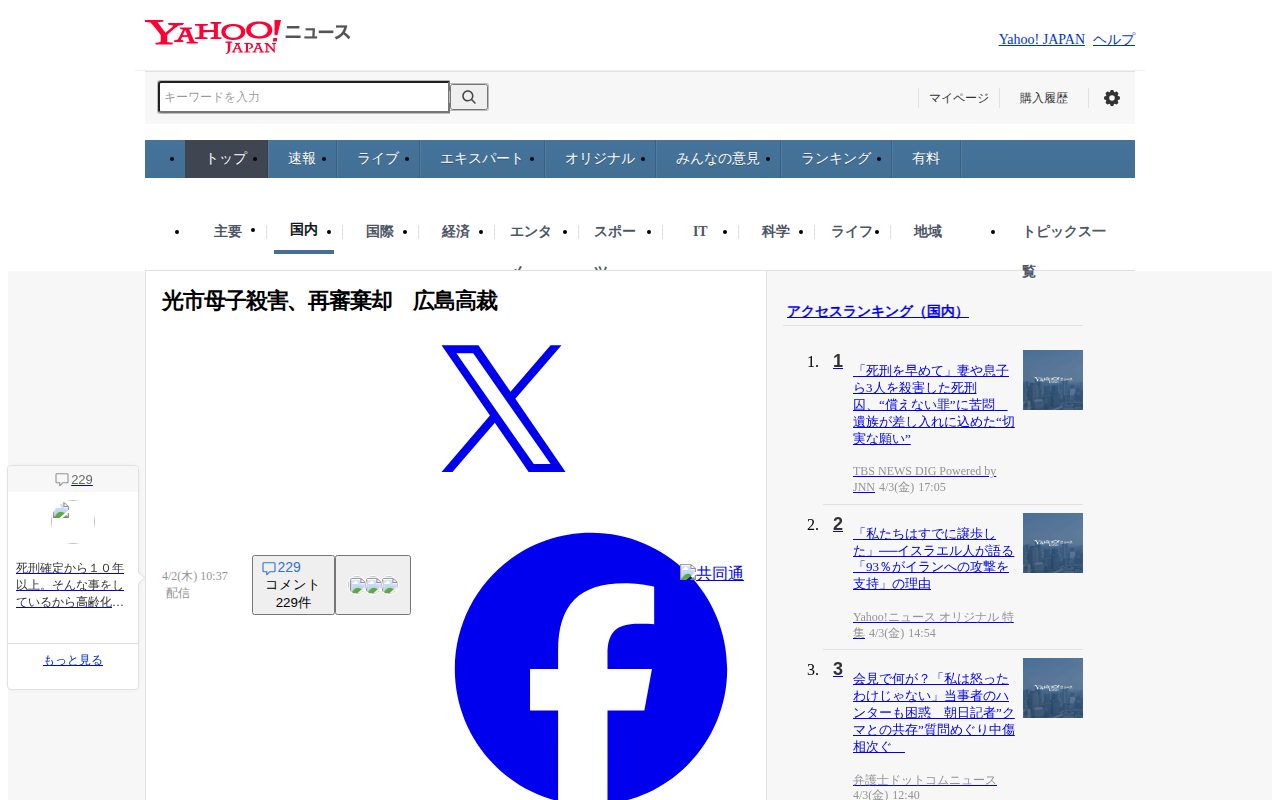
Task: Open ranking article 会見で何が？
Action: point(934,712)
